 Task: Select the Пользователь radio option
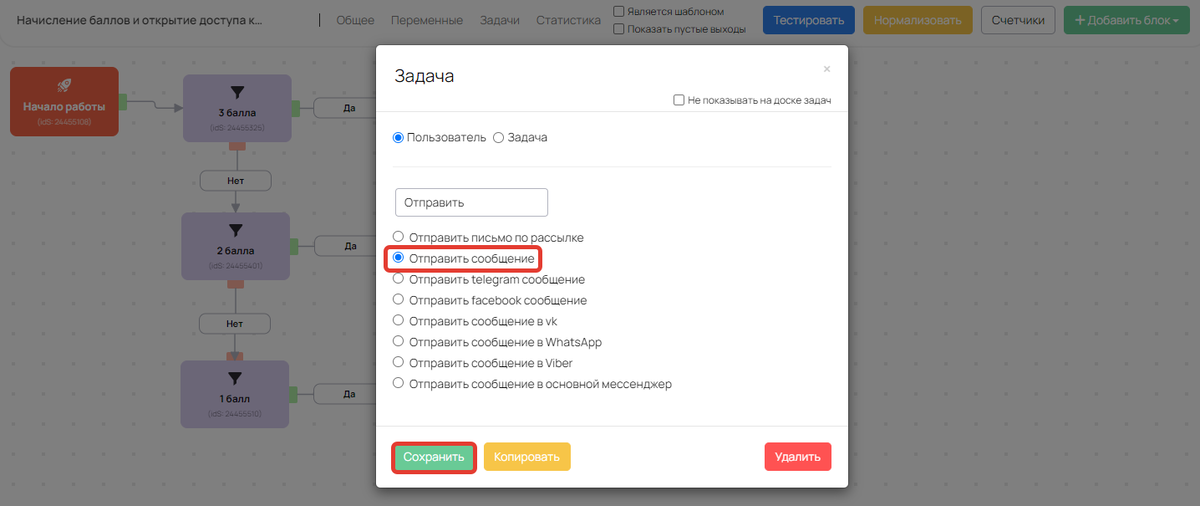[399, 137]
